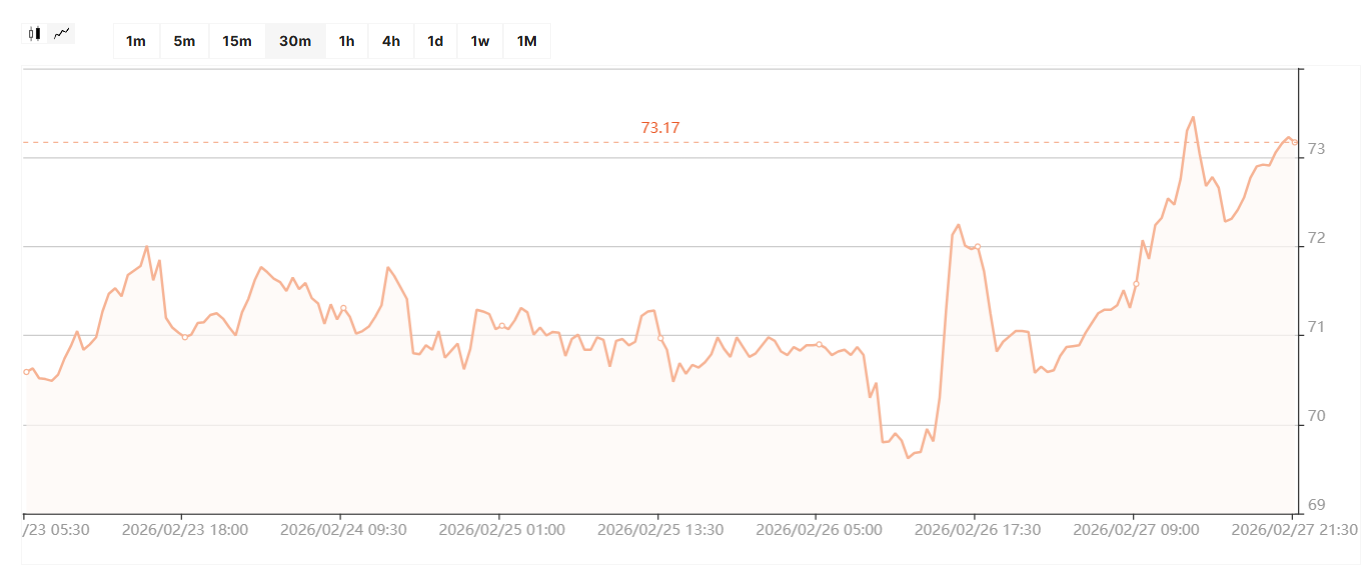The width and height of the screenshot is (1367, 578).
Task: Click the 73.17 current price label
Action: tap(660, 128)
